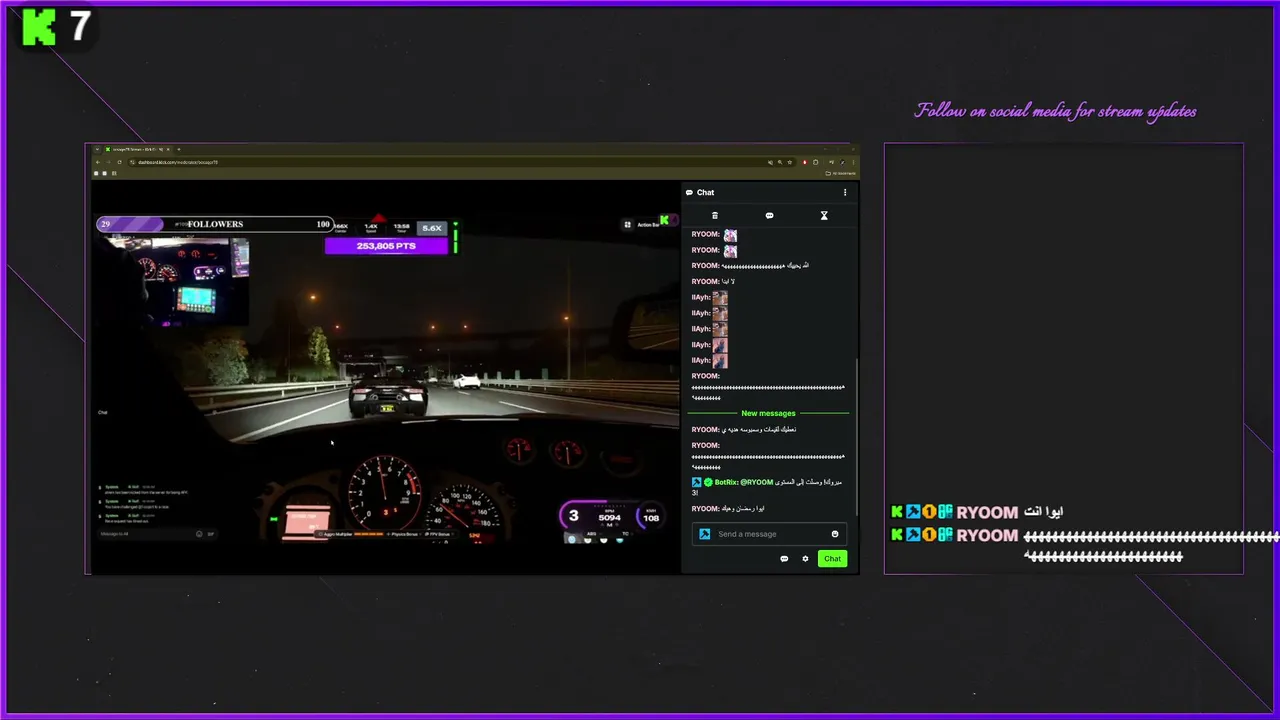Focus the Send a message input field
This screenshot has height=720, width=1280.
coord(769,534)
